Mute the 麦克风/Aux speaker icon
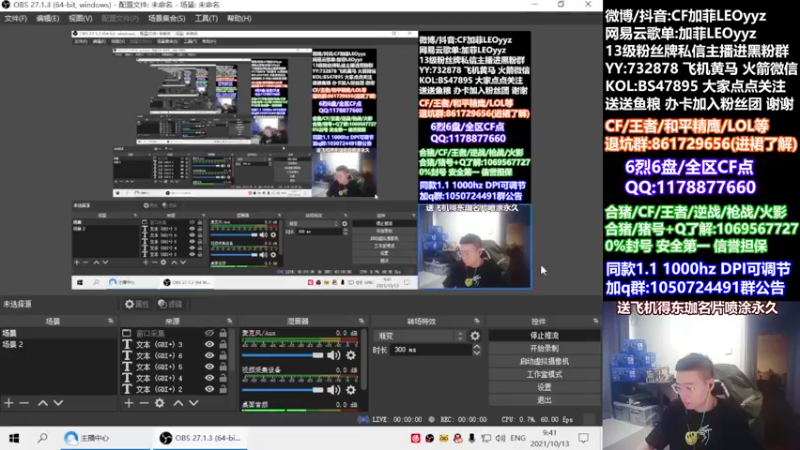Screen dimensions: 800x450 [x=334, y=355]
